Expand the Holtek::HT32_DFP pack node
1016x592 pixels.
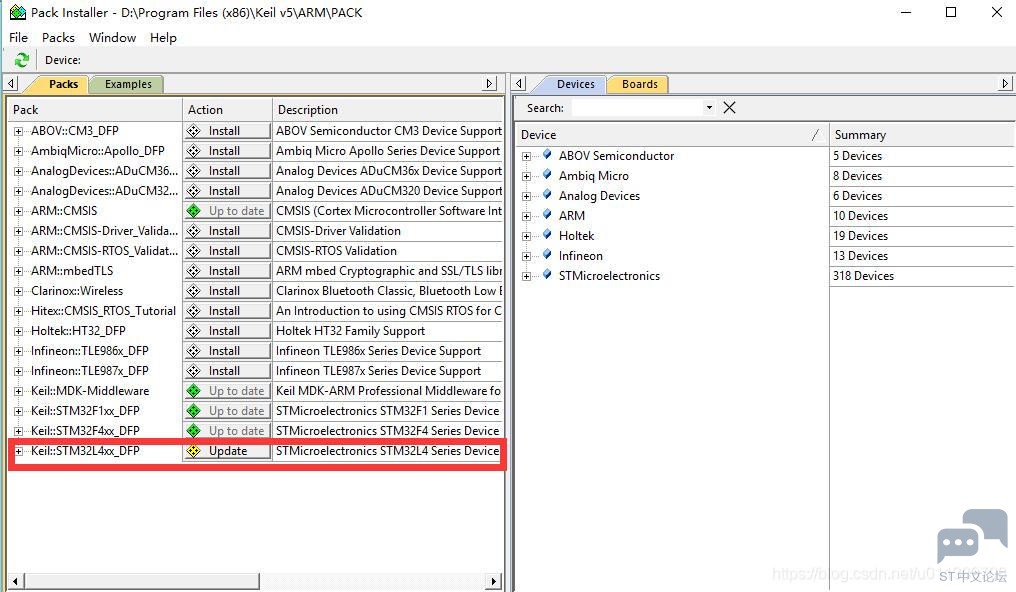(18, 331)
